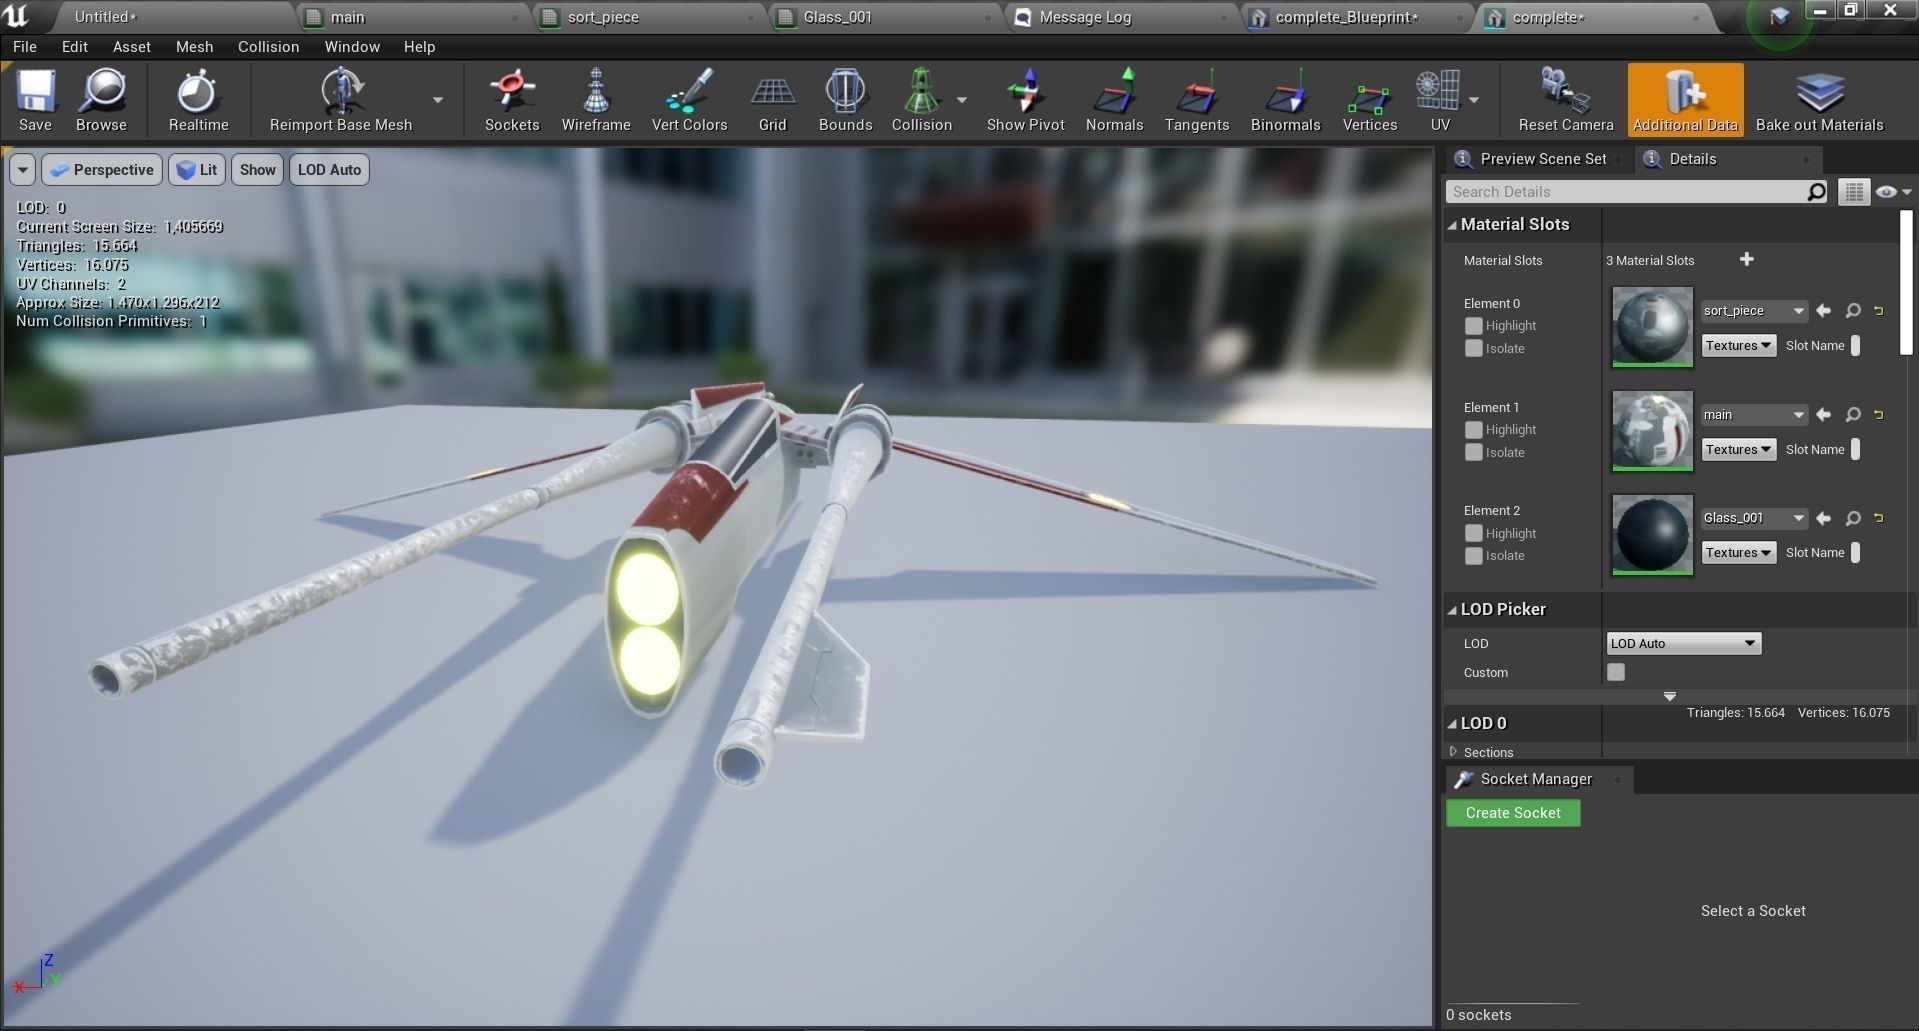Click the Create Socket button
The height and width of the screenshot is (1031, 1919).
tap(1512, 812)
